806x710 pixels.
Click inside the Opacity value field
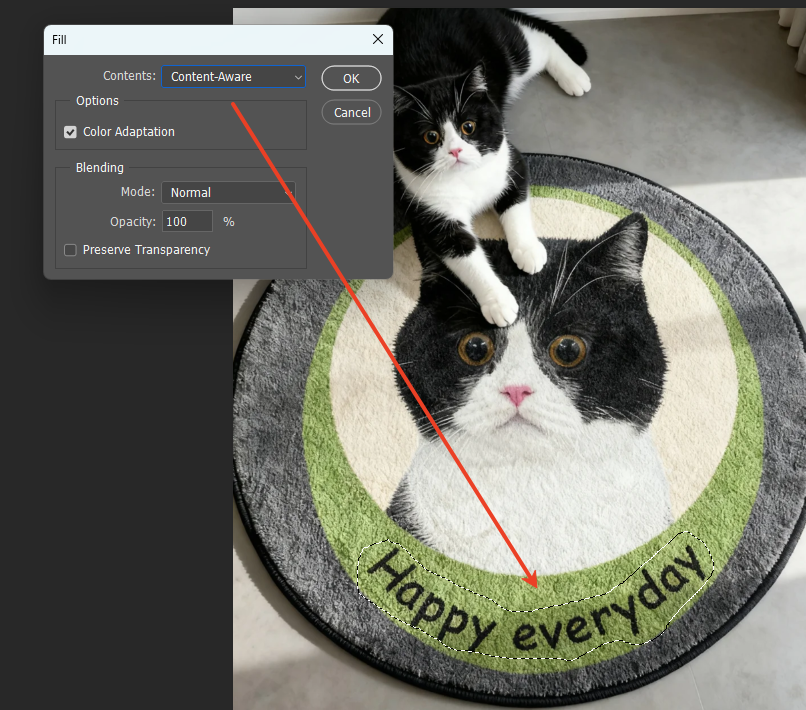(187, 221)
